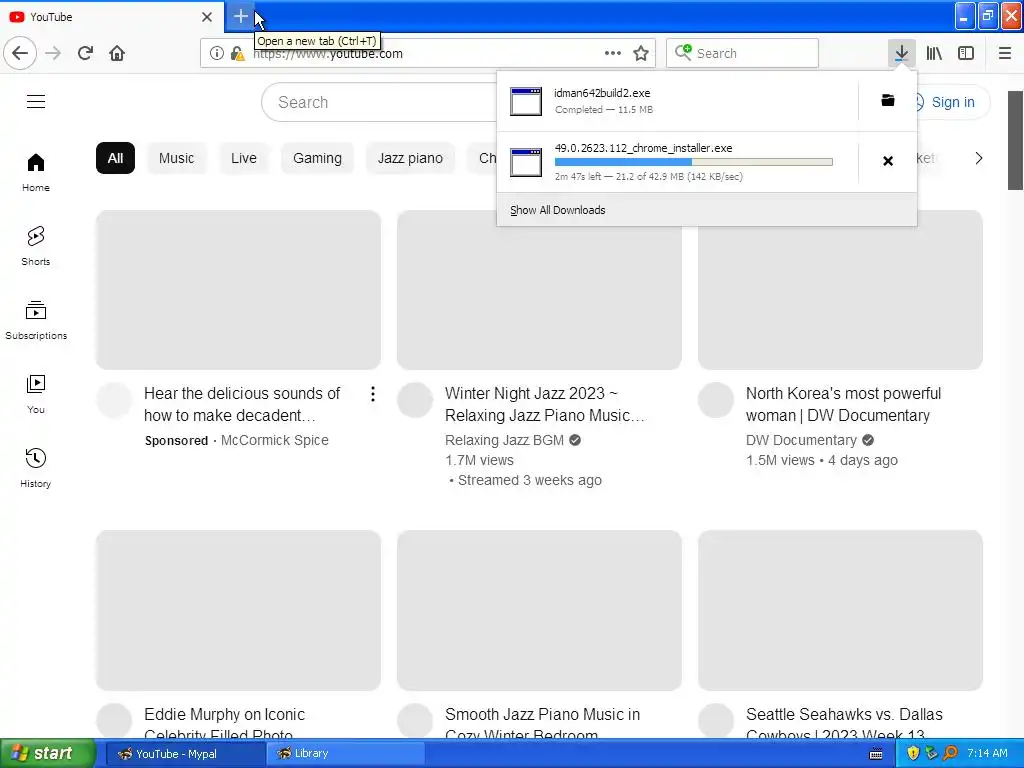Screen dimensions: 1024x768
Task: Open Winter Night Jazz 2023 video thumbnail
Action: (539, 290)
